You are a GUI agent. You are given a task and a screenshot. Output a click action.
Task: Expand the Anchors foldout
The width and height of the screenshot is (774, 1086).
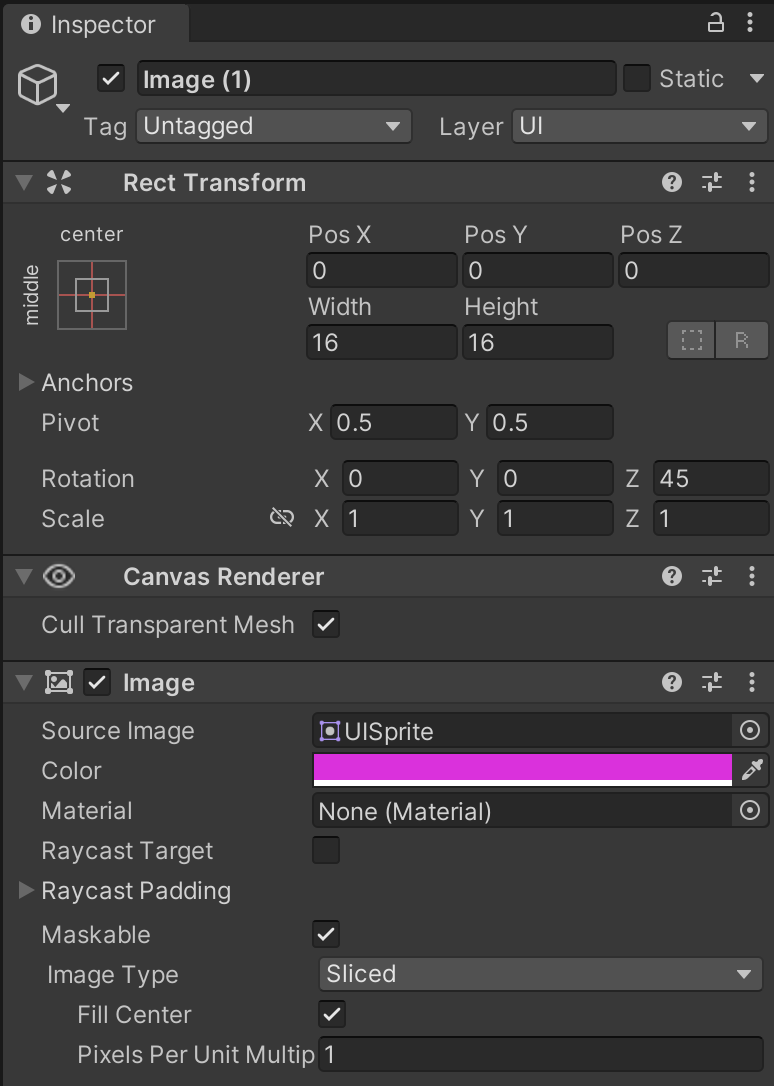(x=27, y=383)
